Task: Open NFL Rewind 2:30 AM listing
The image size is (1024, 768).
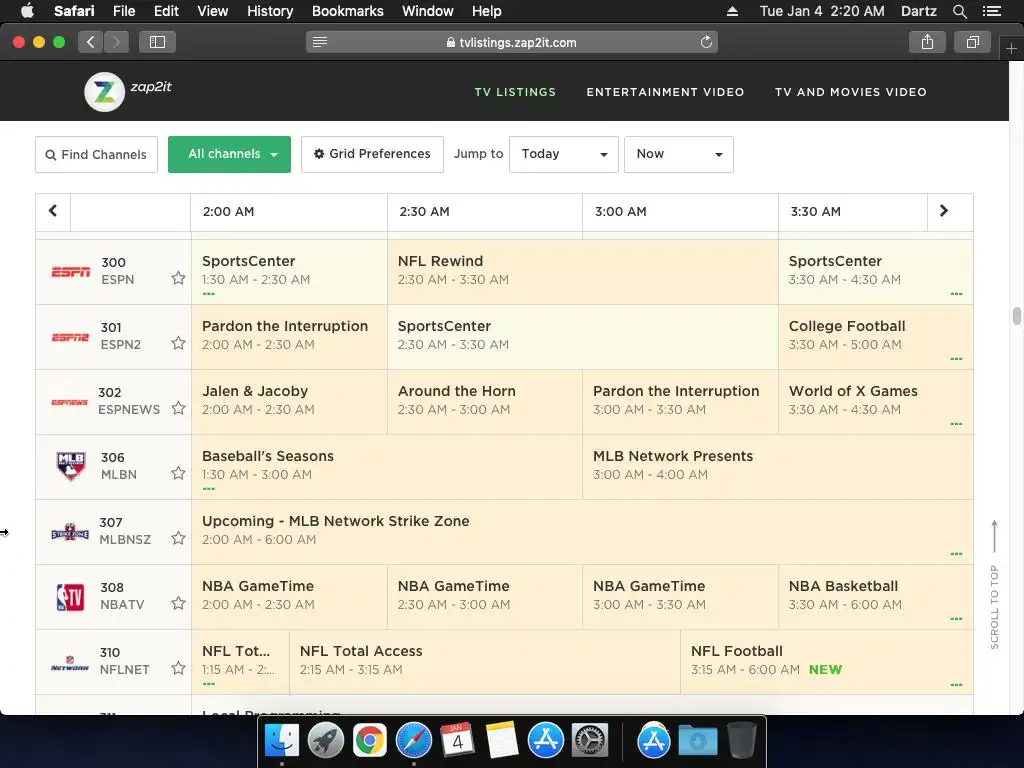Action: pyautogui.click(x=583, y=272)
